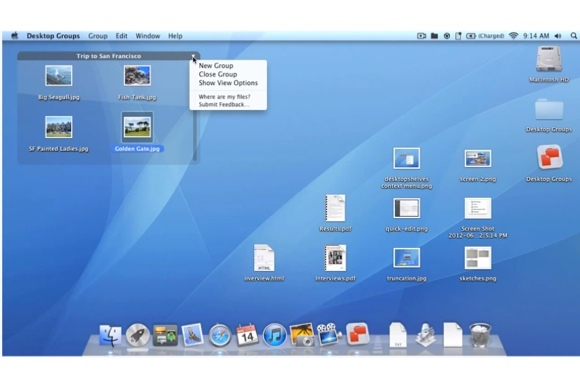Open the Group menu
This screenshot has width=580, height=388.
click(98, 36)
